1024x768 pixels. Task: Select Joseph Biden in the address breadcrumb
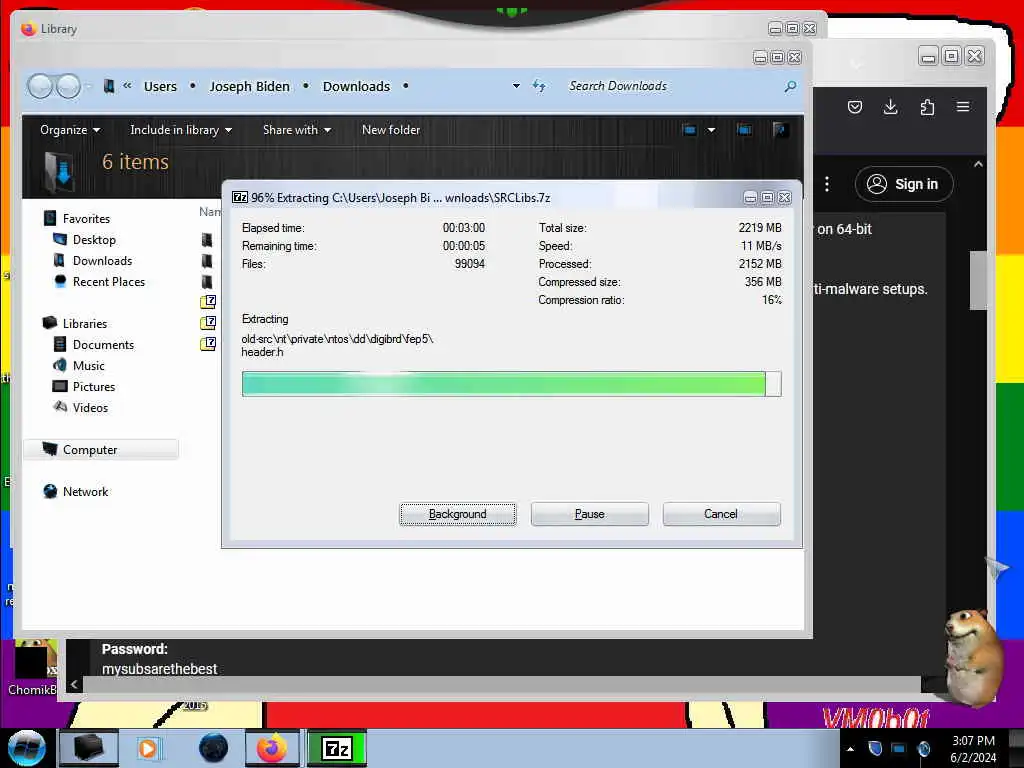point(249,86)
